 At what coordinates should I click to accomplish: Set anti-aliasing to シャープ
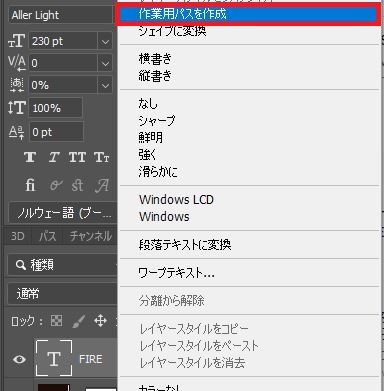(157, 121)
